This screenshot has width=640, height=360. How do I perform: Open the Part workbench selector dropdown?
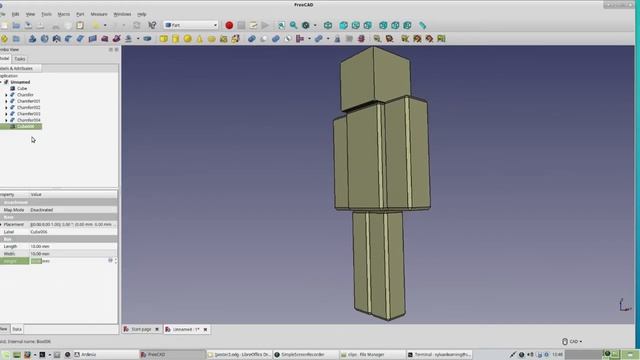click(x=191, y=25)
